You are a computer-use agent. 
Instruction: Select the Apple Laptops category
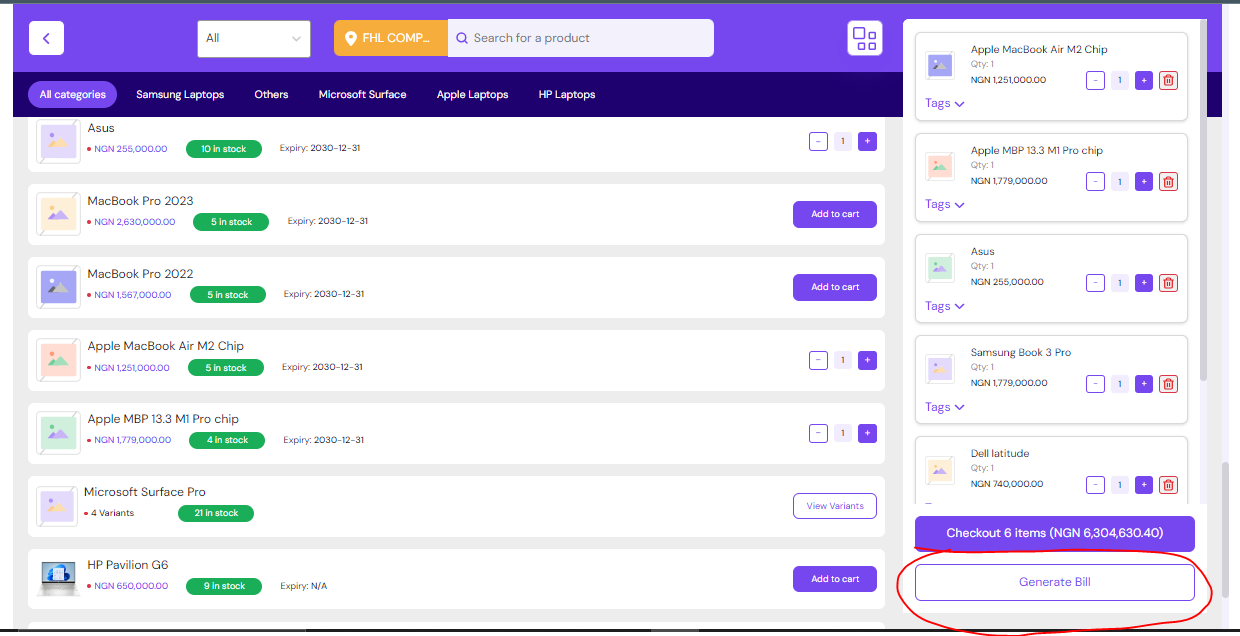click(472, 95)
